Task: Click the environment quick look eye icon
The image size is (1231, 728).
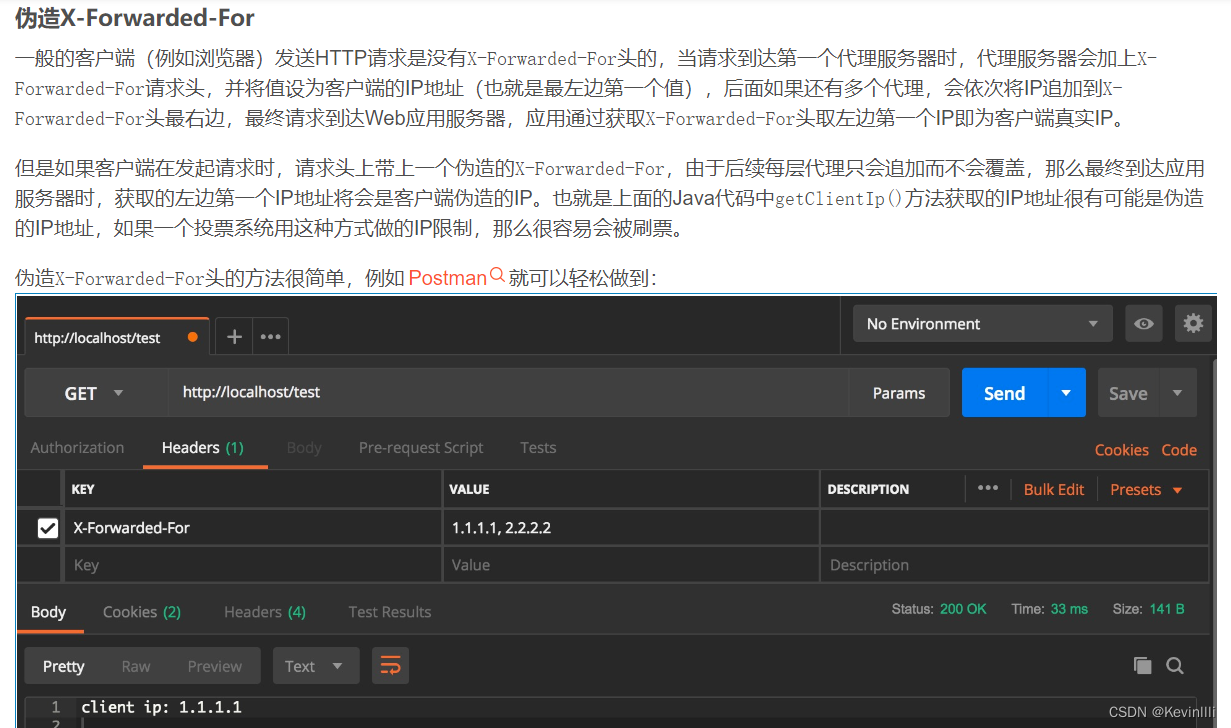Action: (1144, 324)
